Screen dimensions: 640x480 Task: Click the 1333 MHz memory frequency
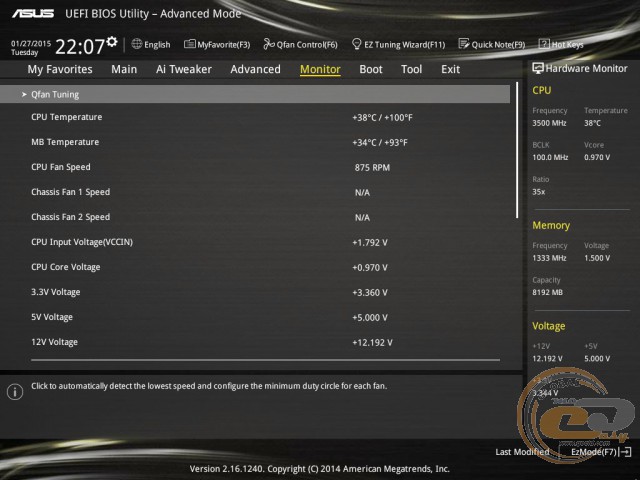(x=549, y=258)
